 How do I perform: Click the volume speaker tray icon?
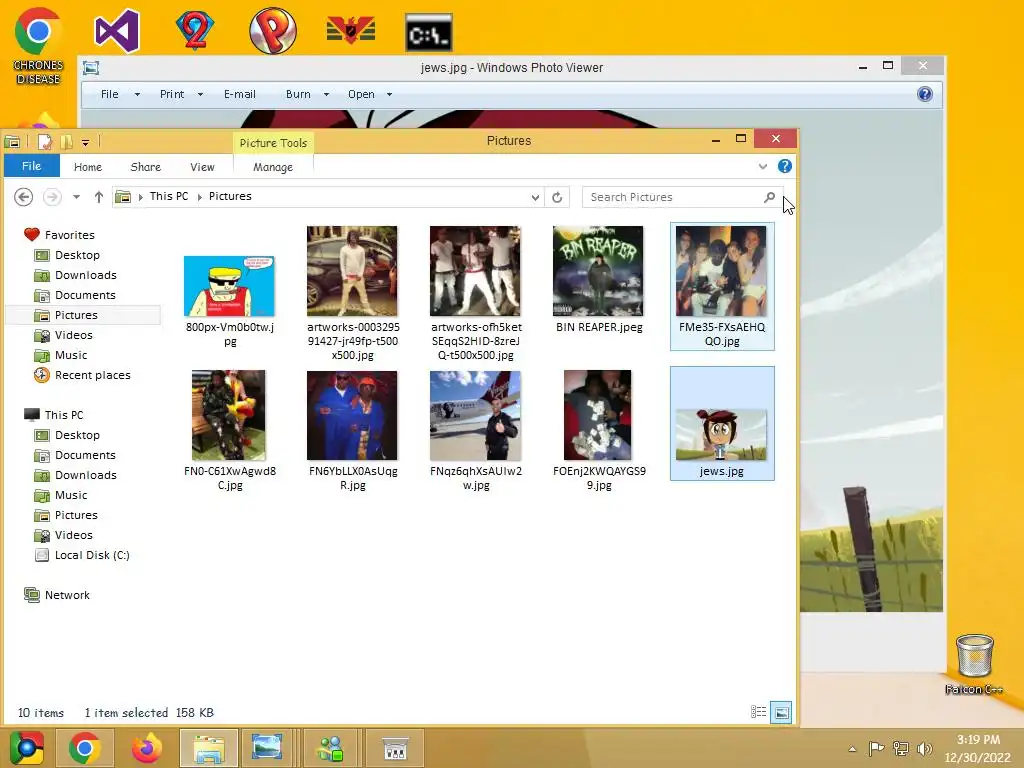[925, 749]
